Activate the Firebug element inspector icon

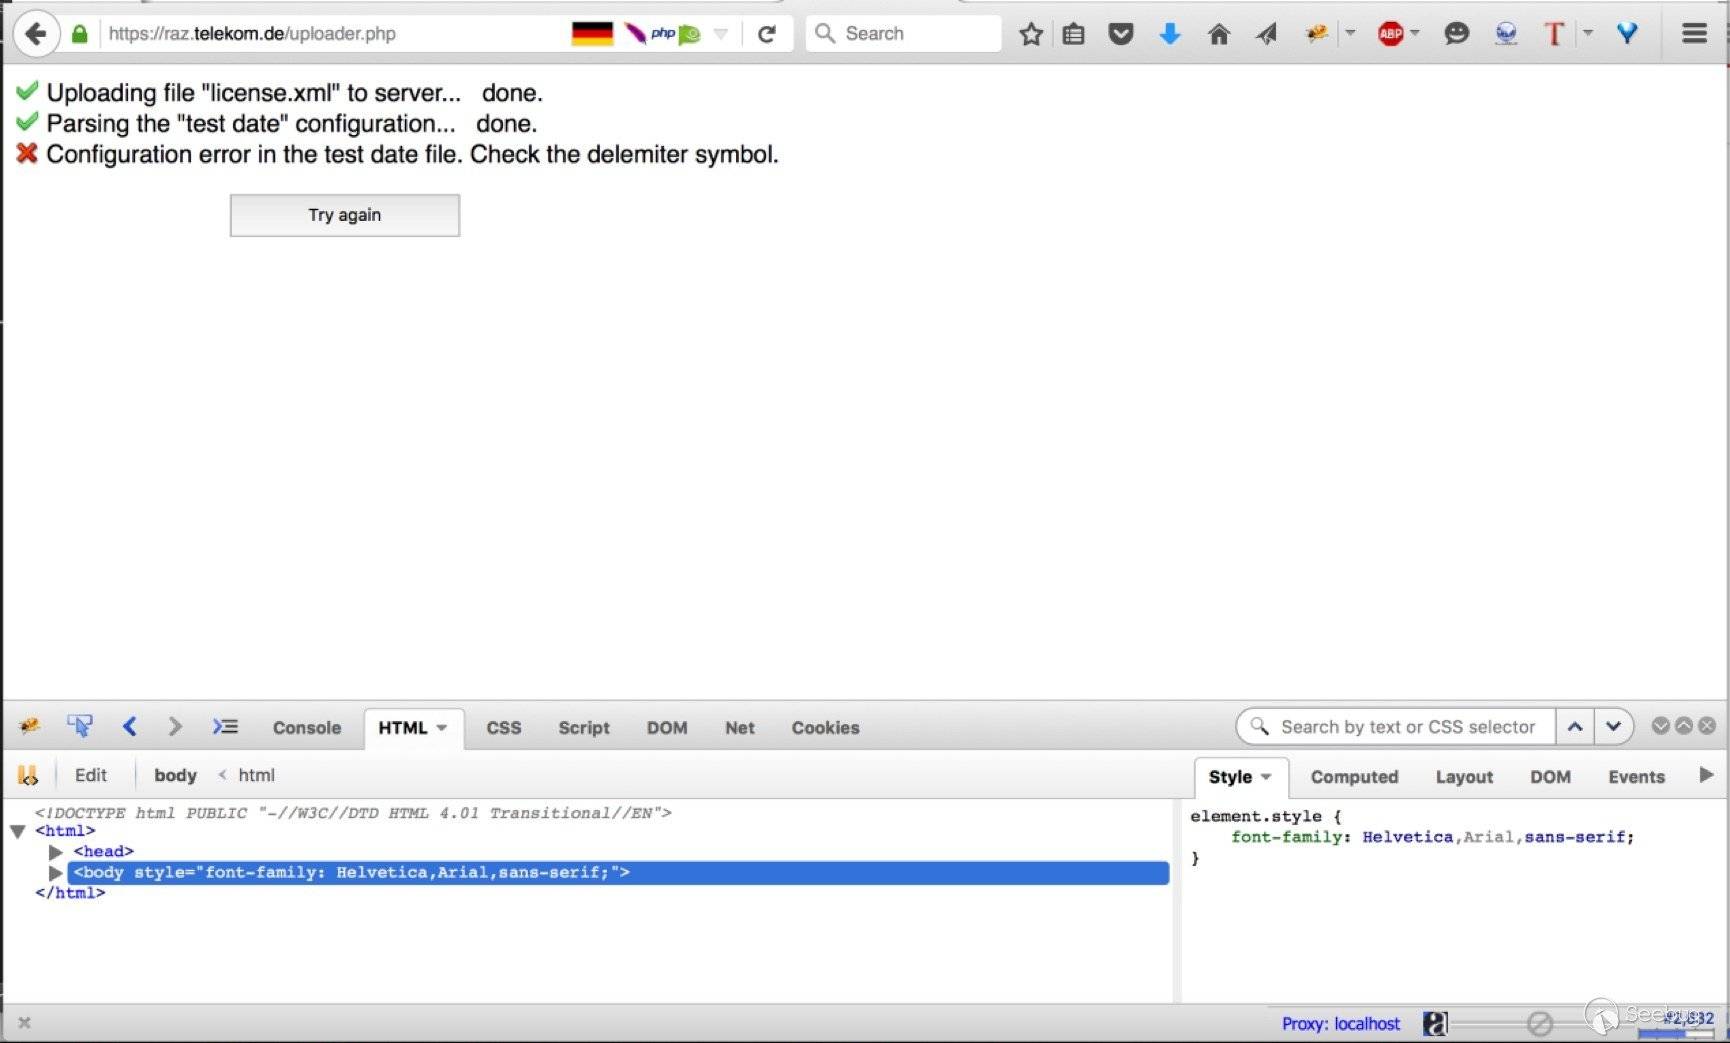click(79, 727)
